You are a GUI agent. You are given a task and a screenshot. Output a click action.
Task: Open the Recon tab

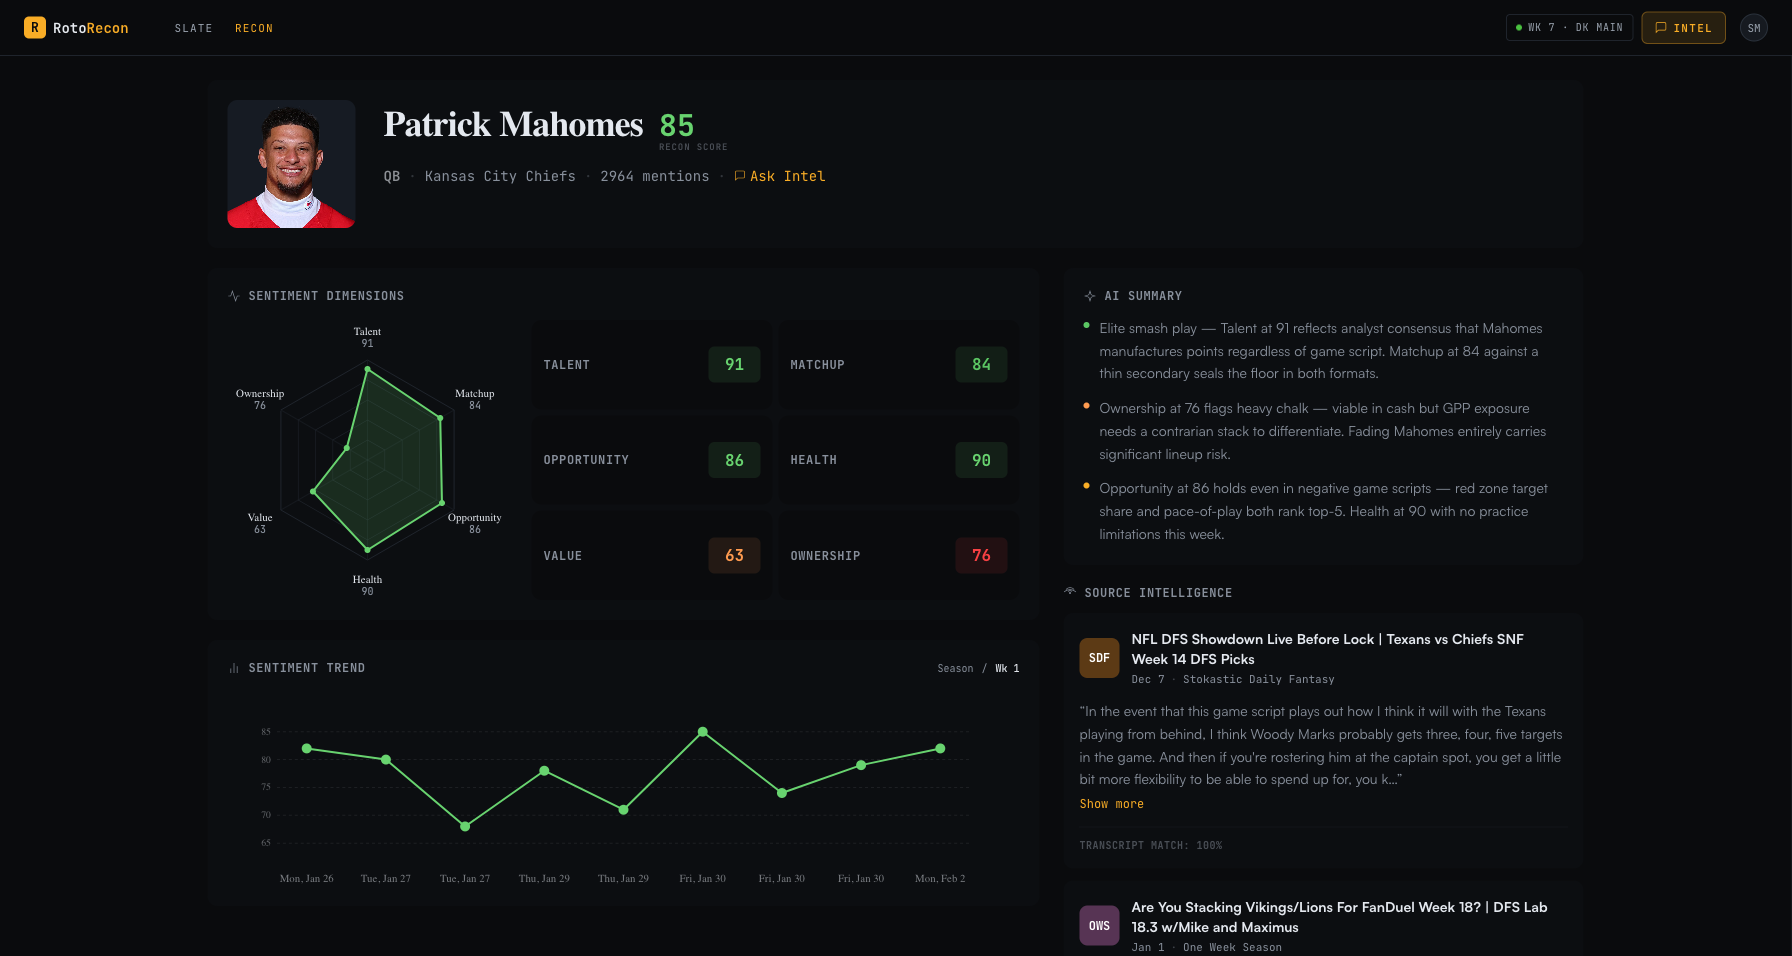tap(254, 28)
